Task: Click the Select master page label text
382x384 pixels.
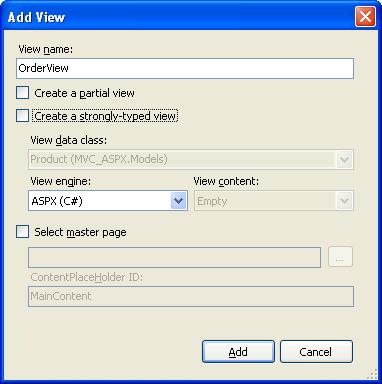Action: point(80,232)
